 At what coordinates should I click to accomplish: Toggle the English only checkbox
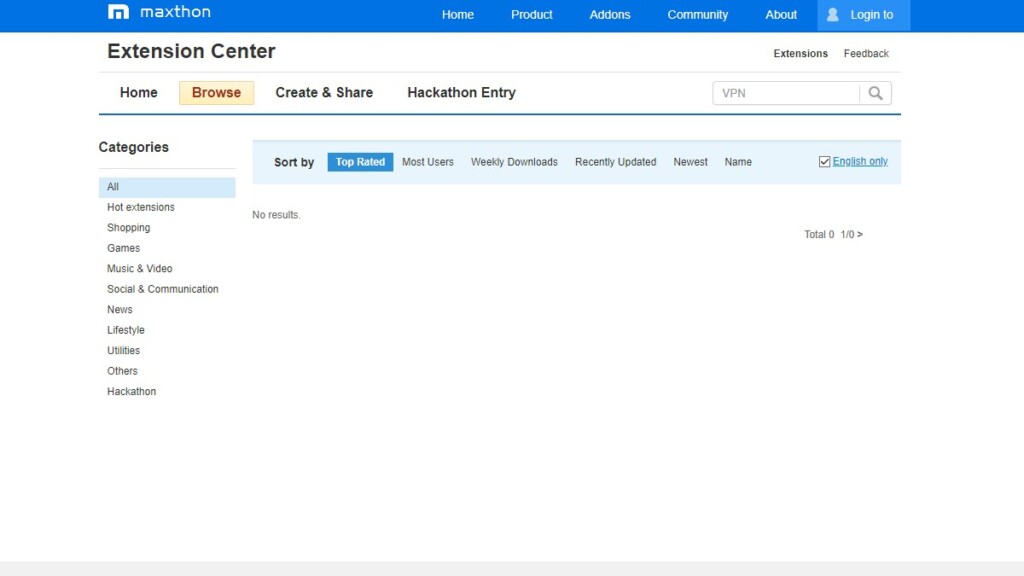pos(824,161)
